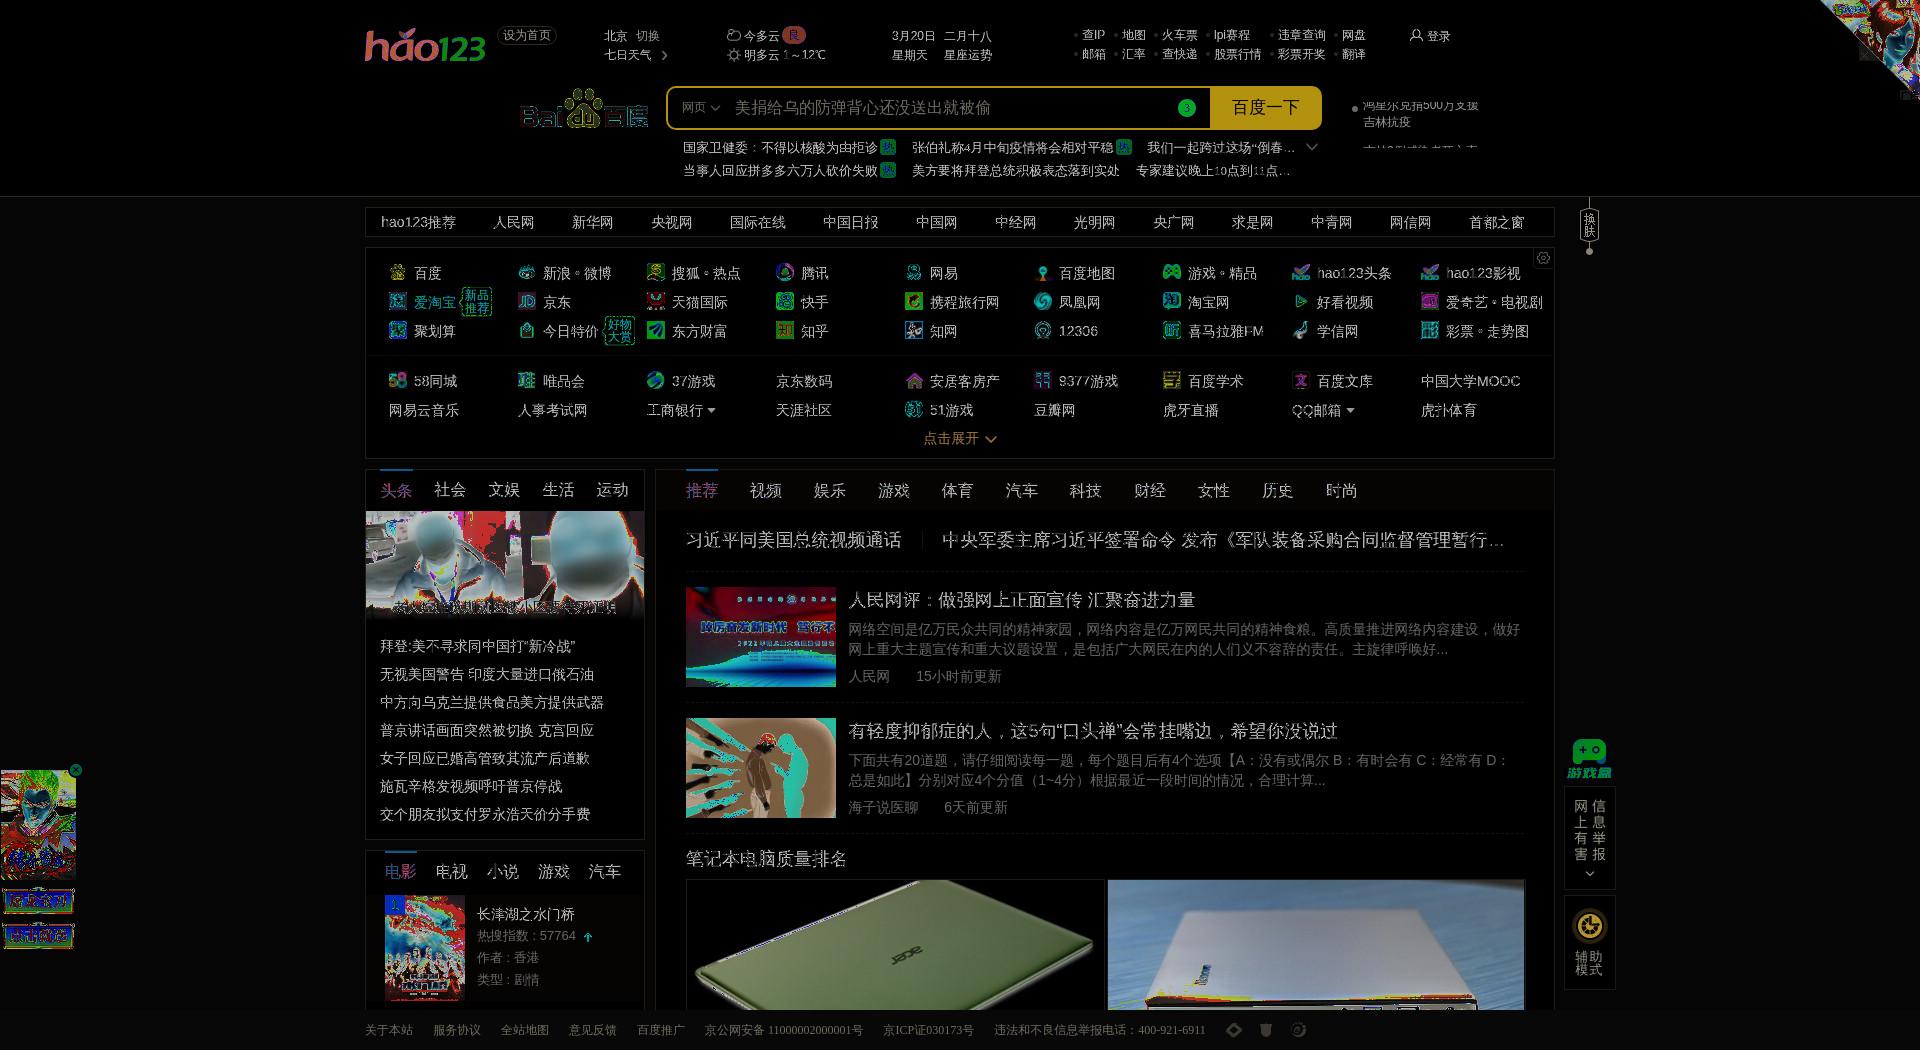The image size is (1920, 1050).
Task: Click the headline news photo
Action: point(505,565)
